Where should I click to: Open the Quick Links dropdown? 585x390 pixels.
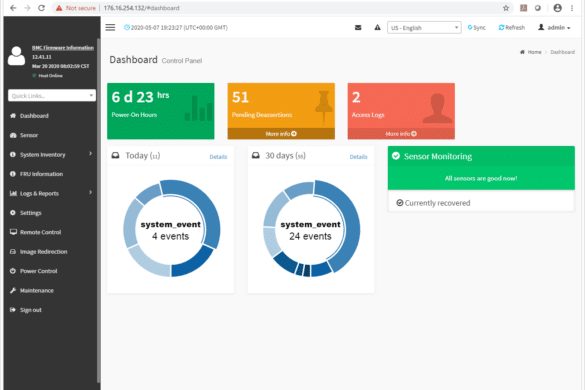[x=52, y=96]
